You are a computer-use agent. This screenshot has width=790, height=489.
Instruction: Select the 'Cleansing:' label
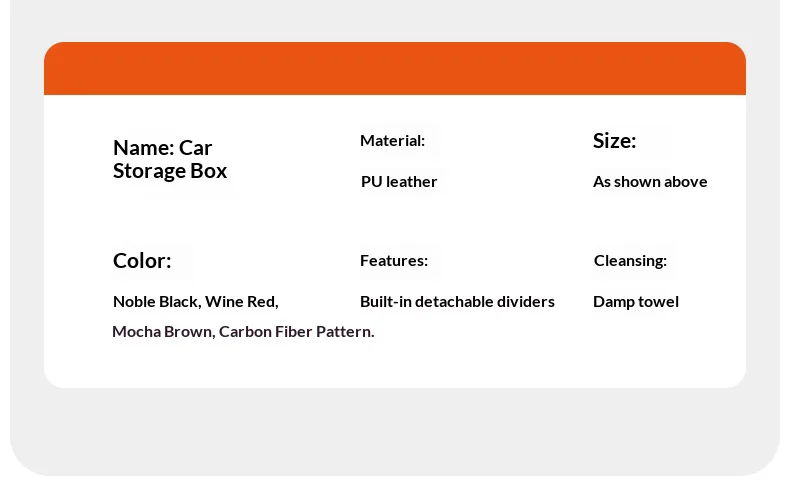(x=630, y=261)
